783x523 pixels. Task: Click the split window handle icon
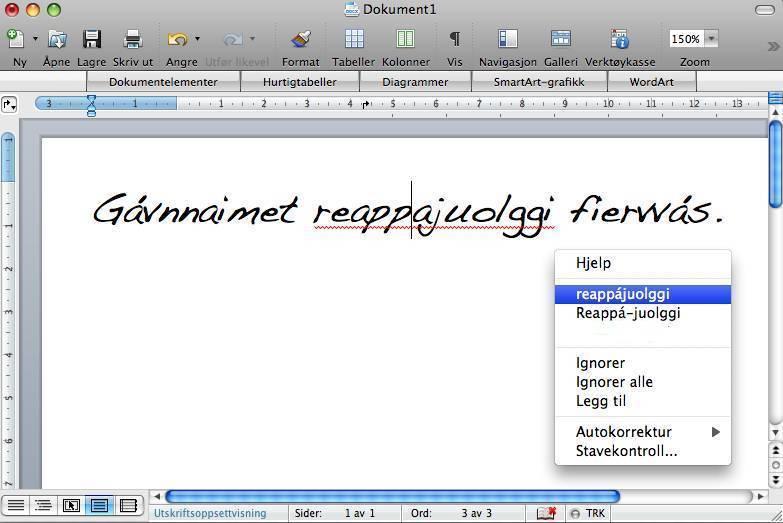tap(776, 98)
